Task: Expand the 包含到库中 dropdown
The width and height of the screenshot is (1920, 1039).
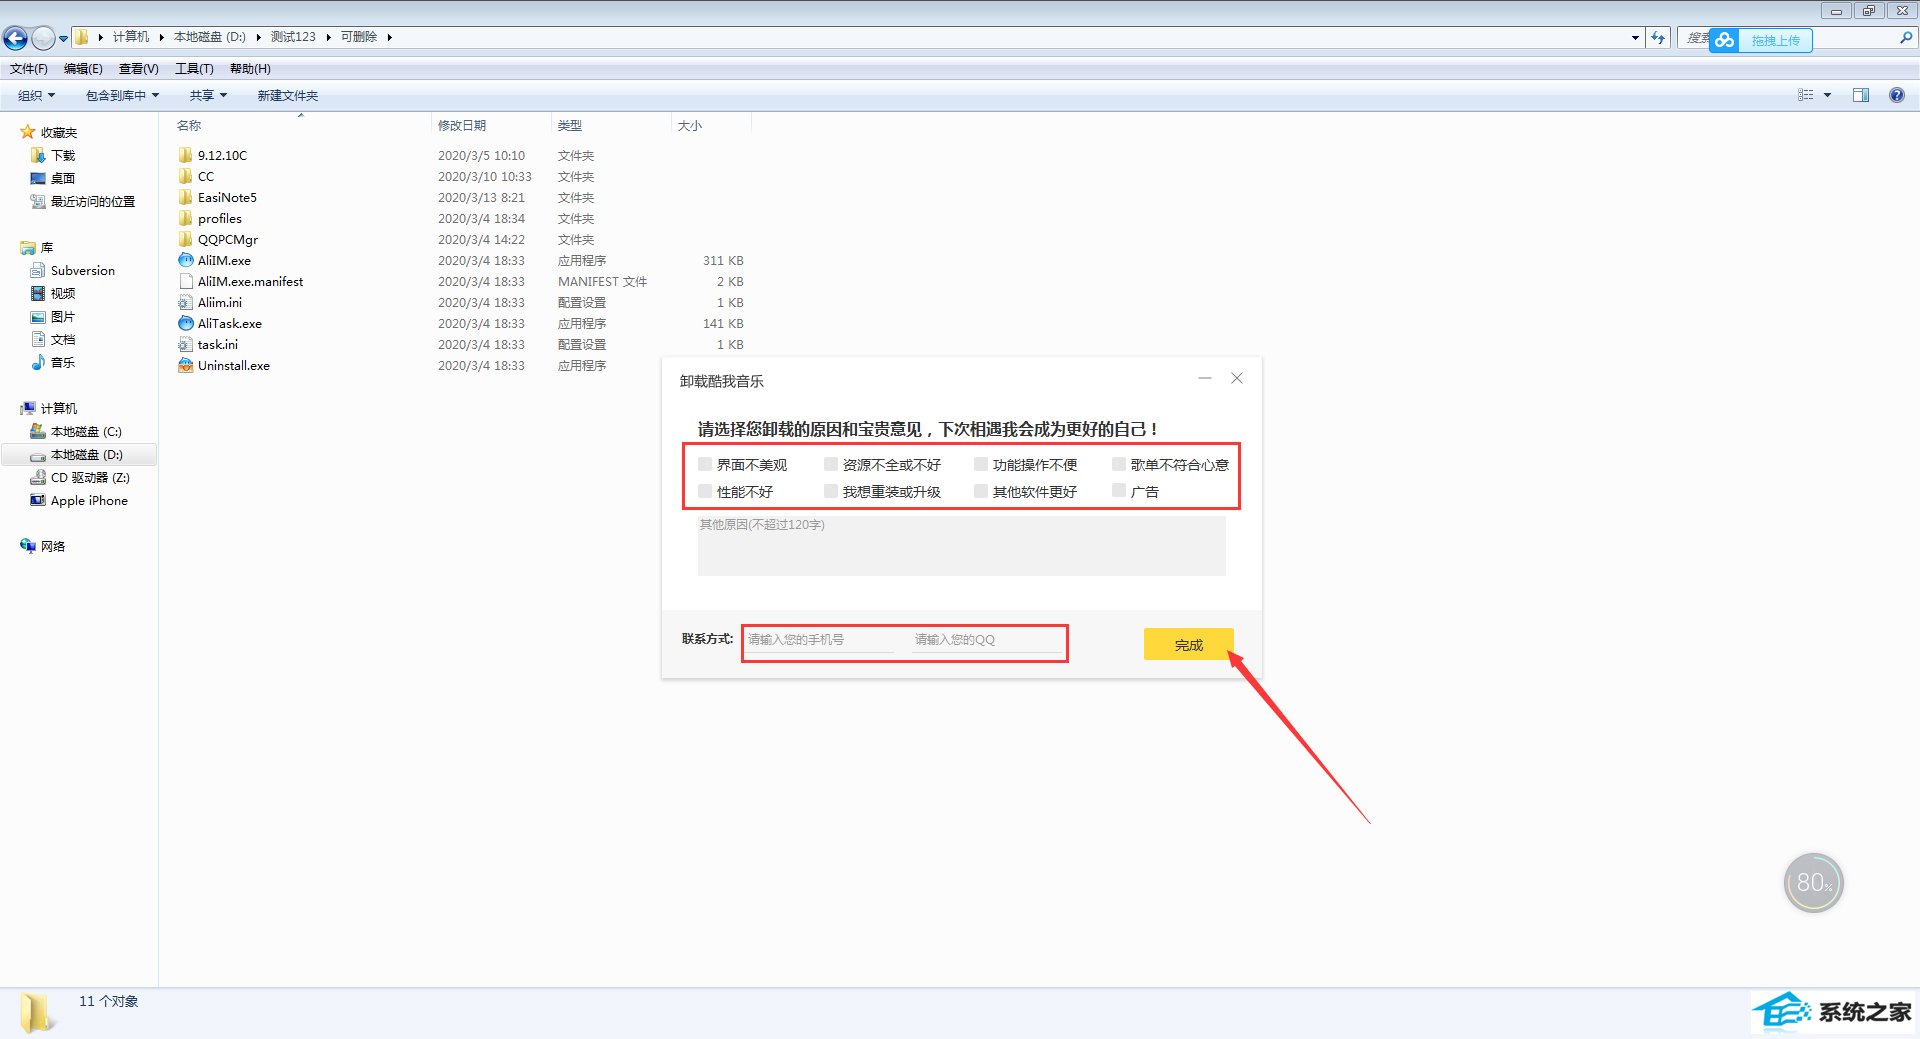Action: (122, 95)
